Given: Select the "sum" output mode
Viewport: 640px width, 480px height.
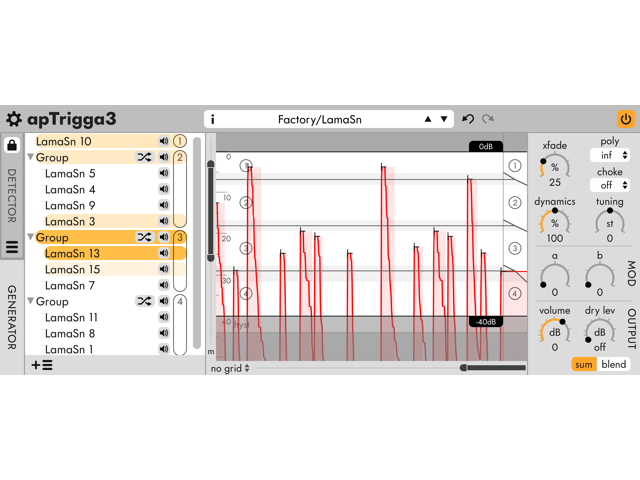Looking at the screenshot, I should tap(584, 364).
